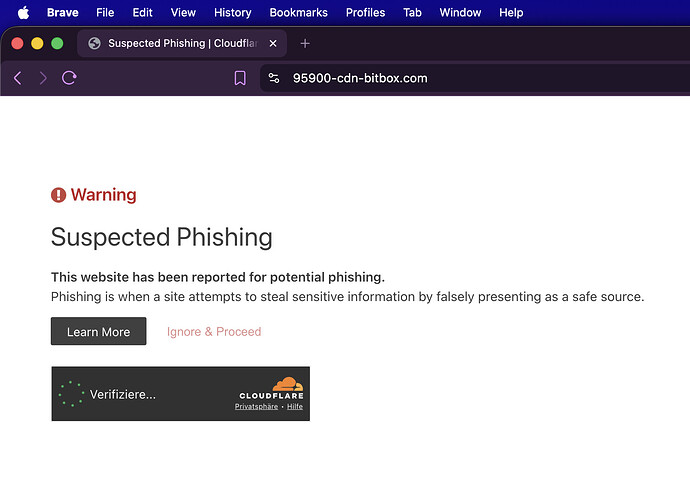Viewport: 690px width, 480px height.
Task: Reload the page with refresh icon
Action: coord(69,78)
